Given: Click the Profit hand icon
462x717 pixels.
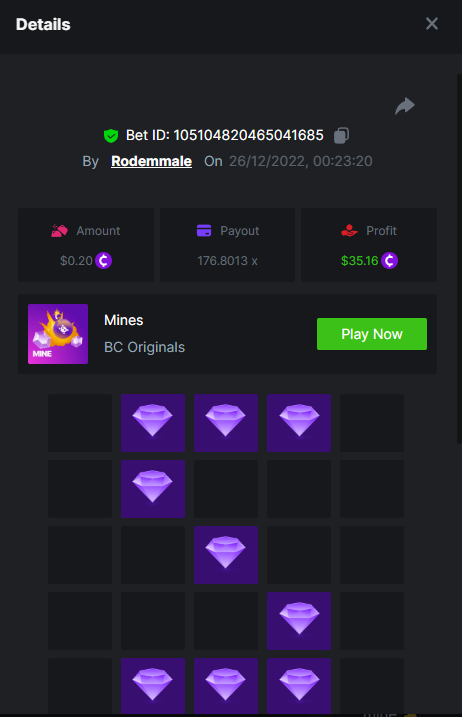Looking at the screenshot, I should click(x=349, y=230).
